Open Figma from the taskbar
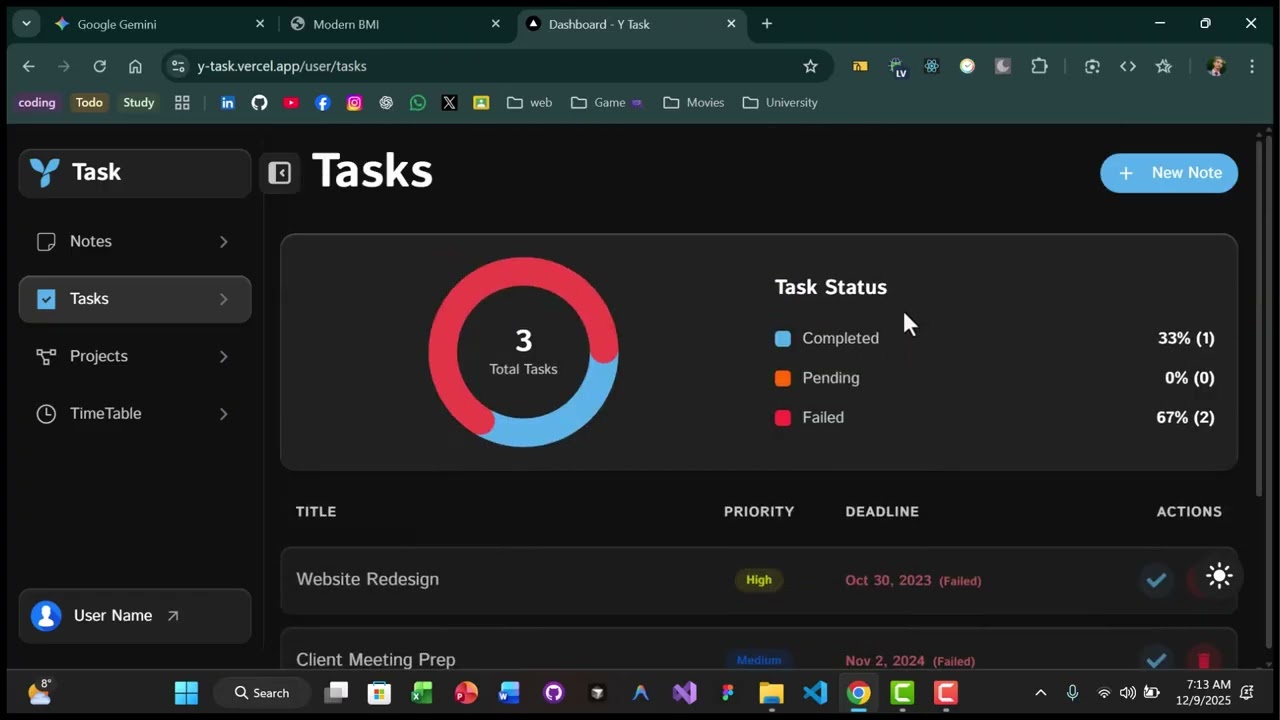The image size is (1280, 720). 727,693
